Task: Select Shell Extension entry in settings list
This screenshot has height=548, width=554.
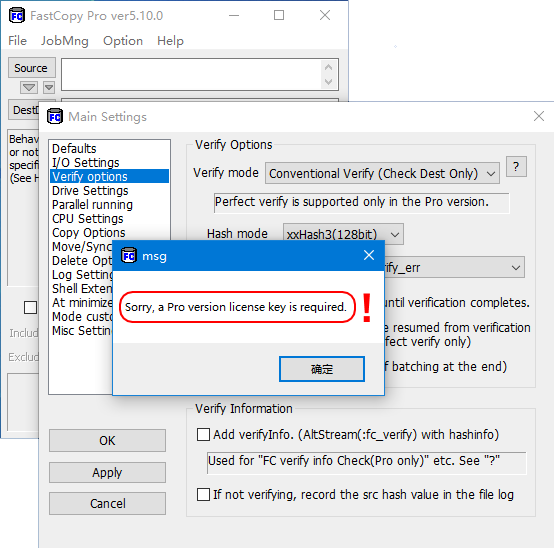Action: point(81,289)
